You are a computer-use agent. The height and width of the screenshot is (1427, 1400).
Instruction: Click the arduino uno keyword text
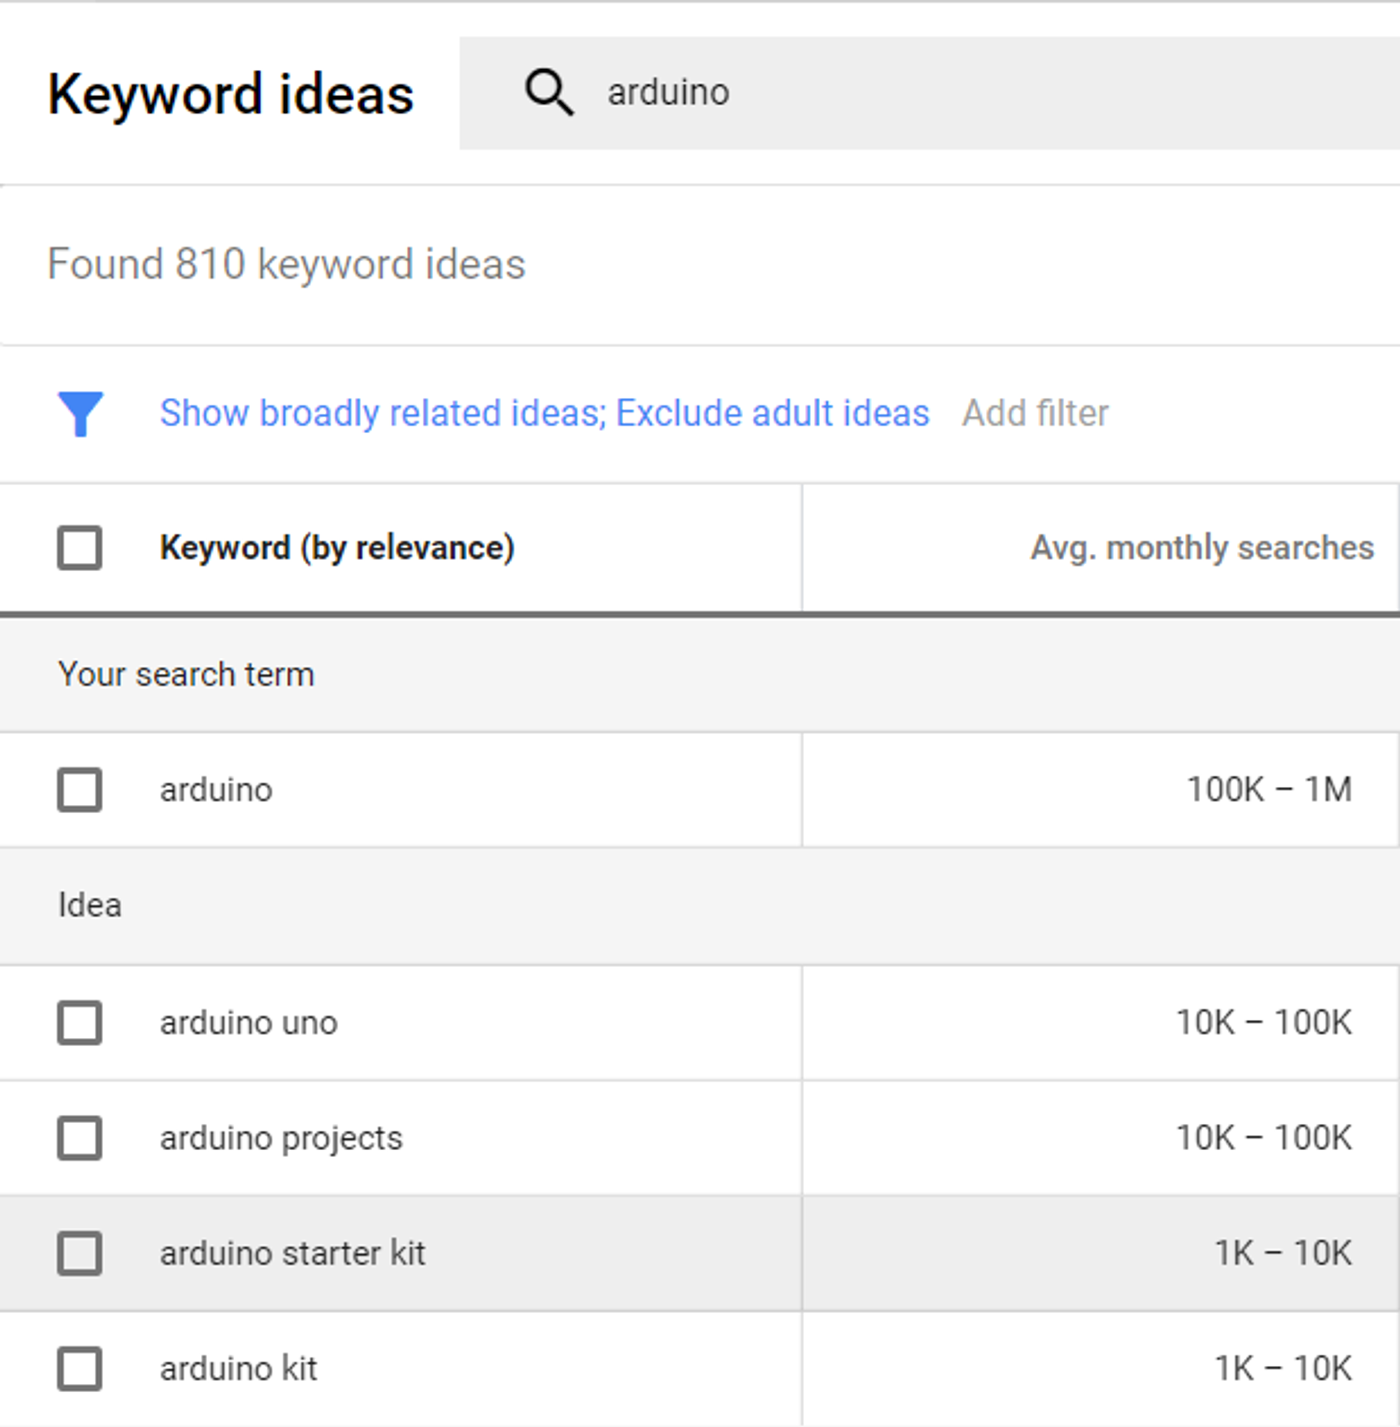click(249, 1023)
